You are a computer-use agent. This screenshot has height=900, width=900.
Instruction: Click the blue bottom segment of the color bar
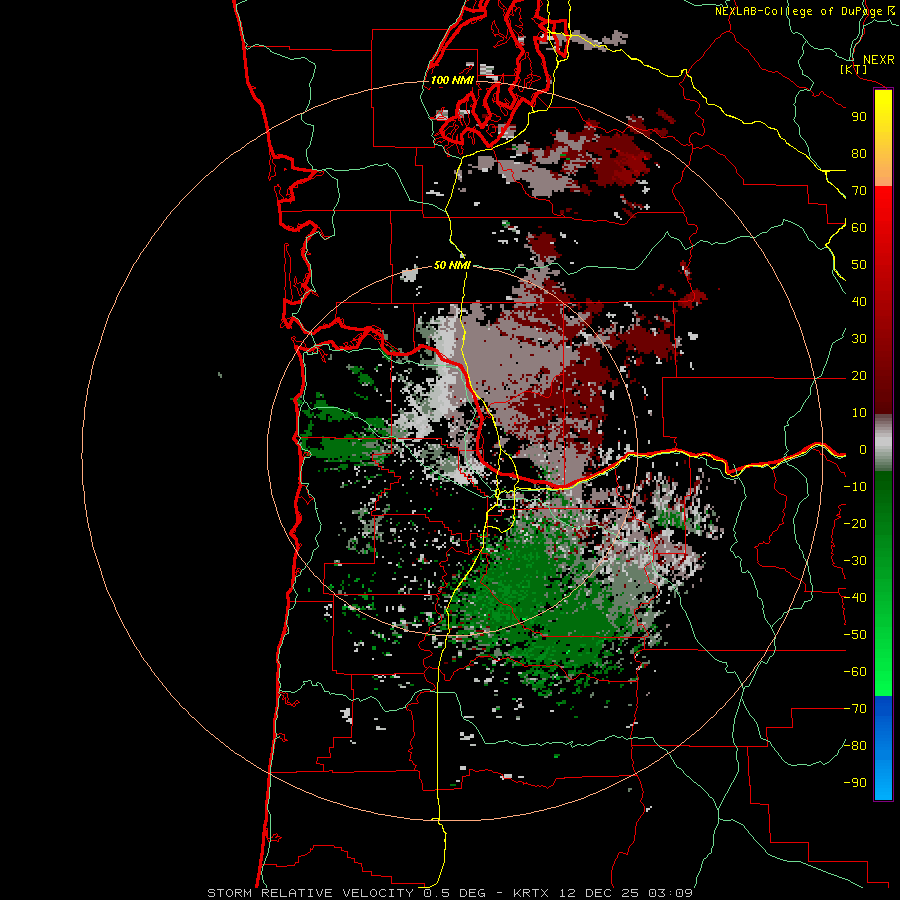[883, 748]
